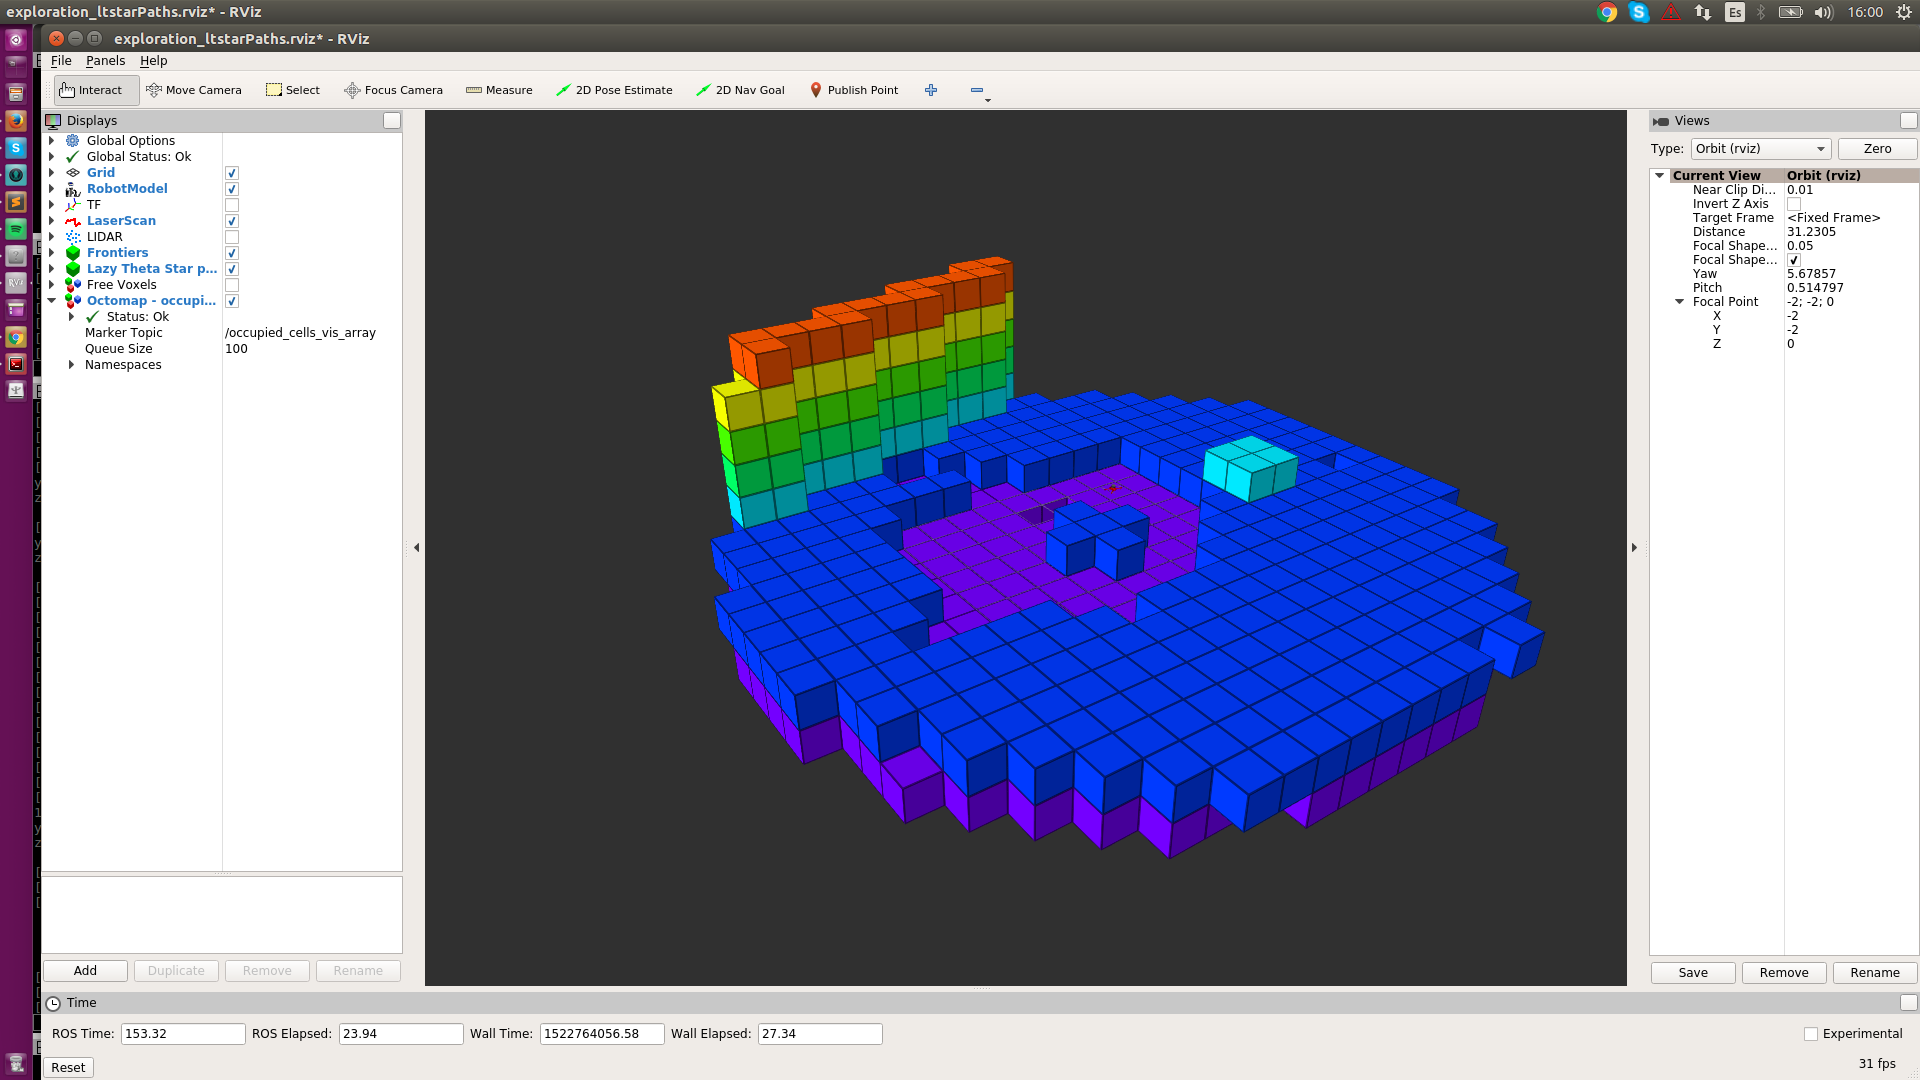Click the Reset time button
Image resolution: width=1920 pixels, height=1080 pixels.
pyautogui.click(x=68, y=1068)
